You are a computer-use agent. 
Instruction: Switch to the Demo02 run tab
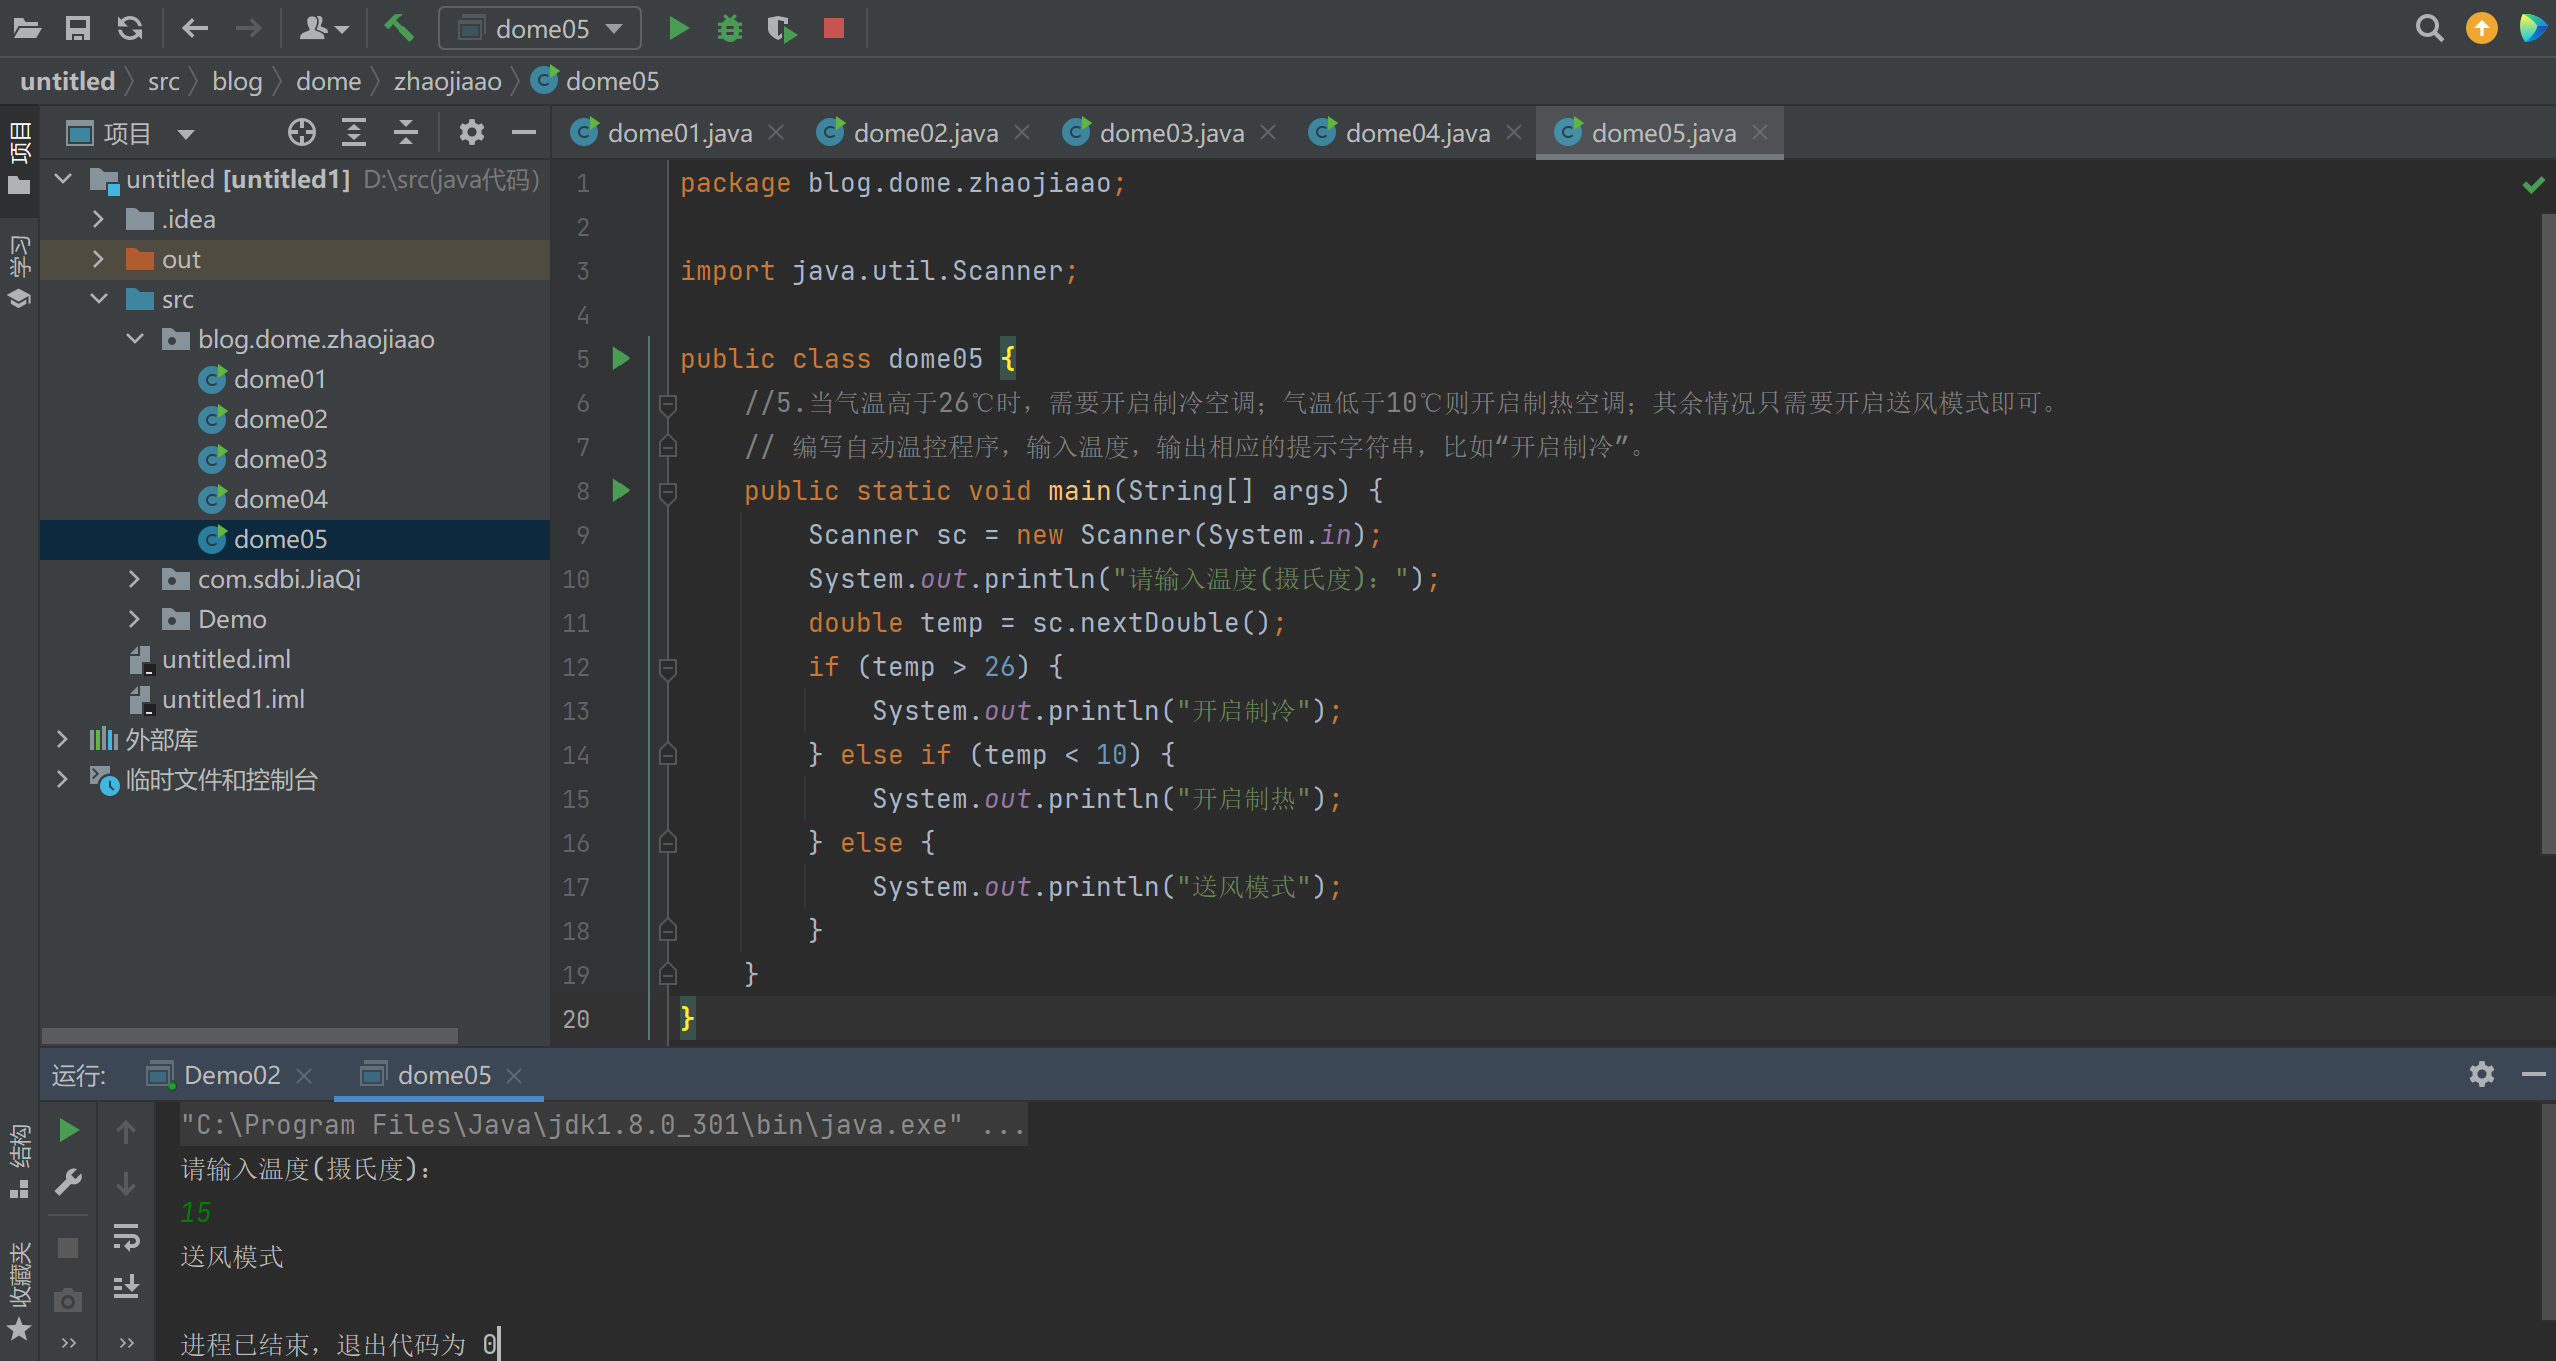click(x=232, y=1075)
